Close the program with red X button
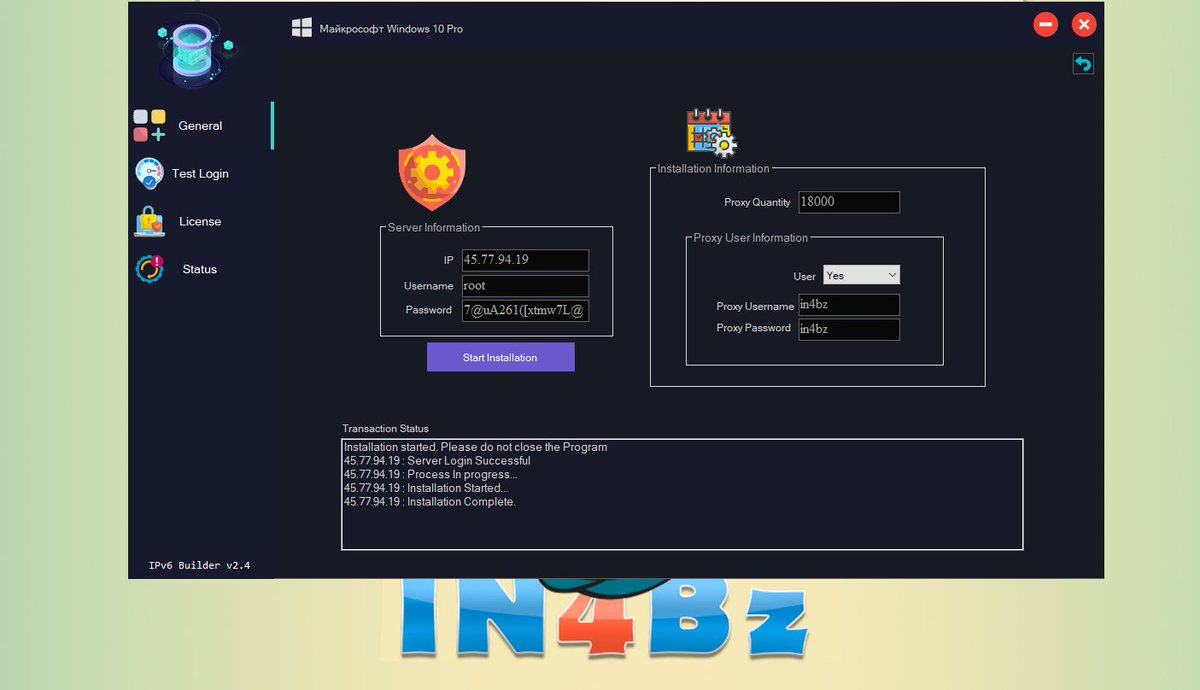Screen dimensions: 1200x690 1084,24
